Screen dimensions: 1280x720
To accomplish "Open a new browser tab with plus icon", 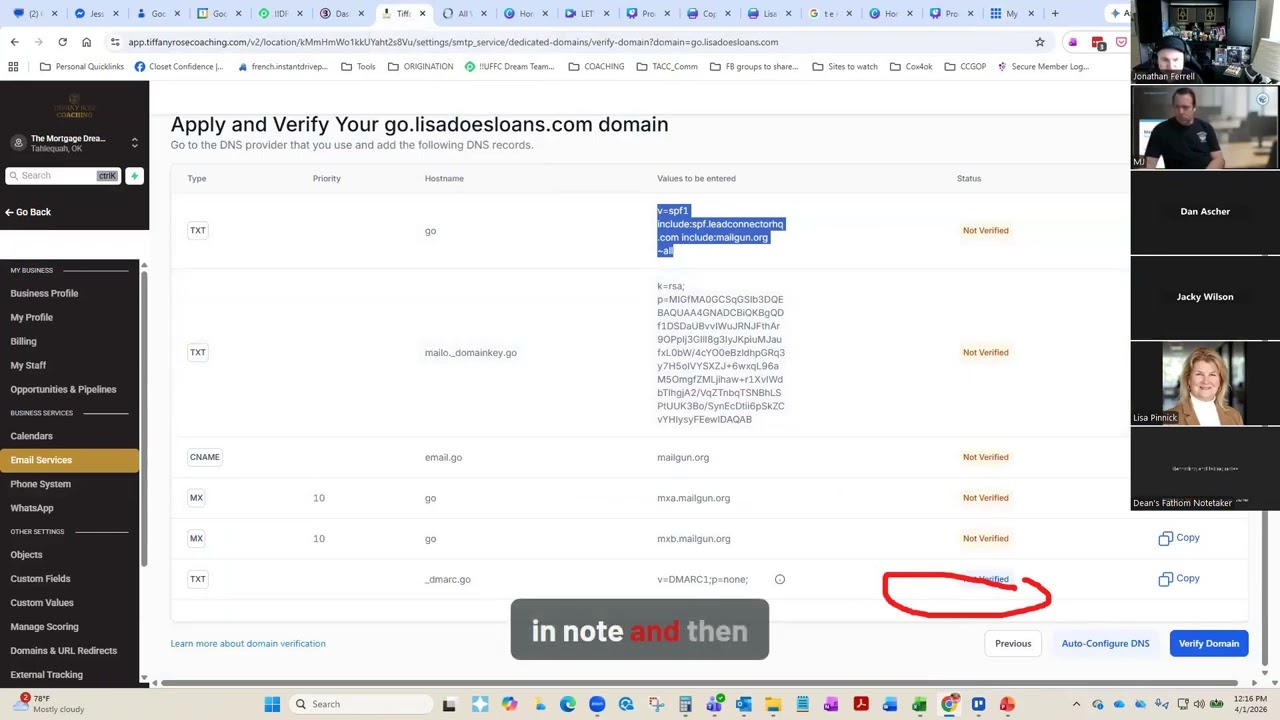I will [1054, 14].
